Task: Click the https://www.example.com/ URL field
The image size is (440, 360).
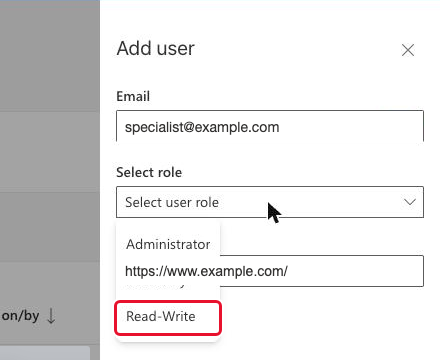Action: (270, 271)
